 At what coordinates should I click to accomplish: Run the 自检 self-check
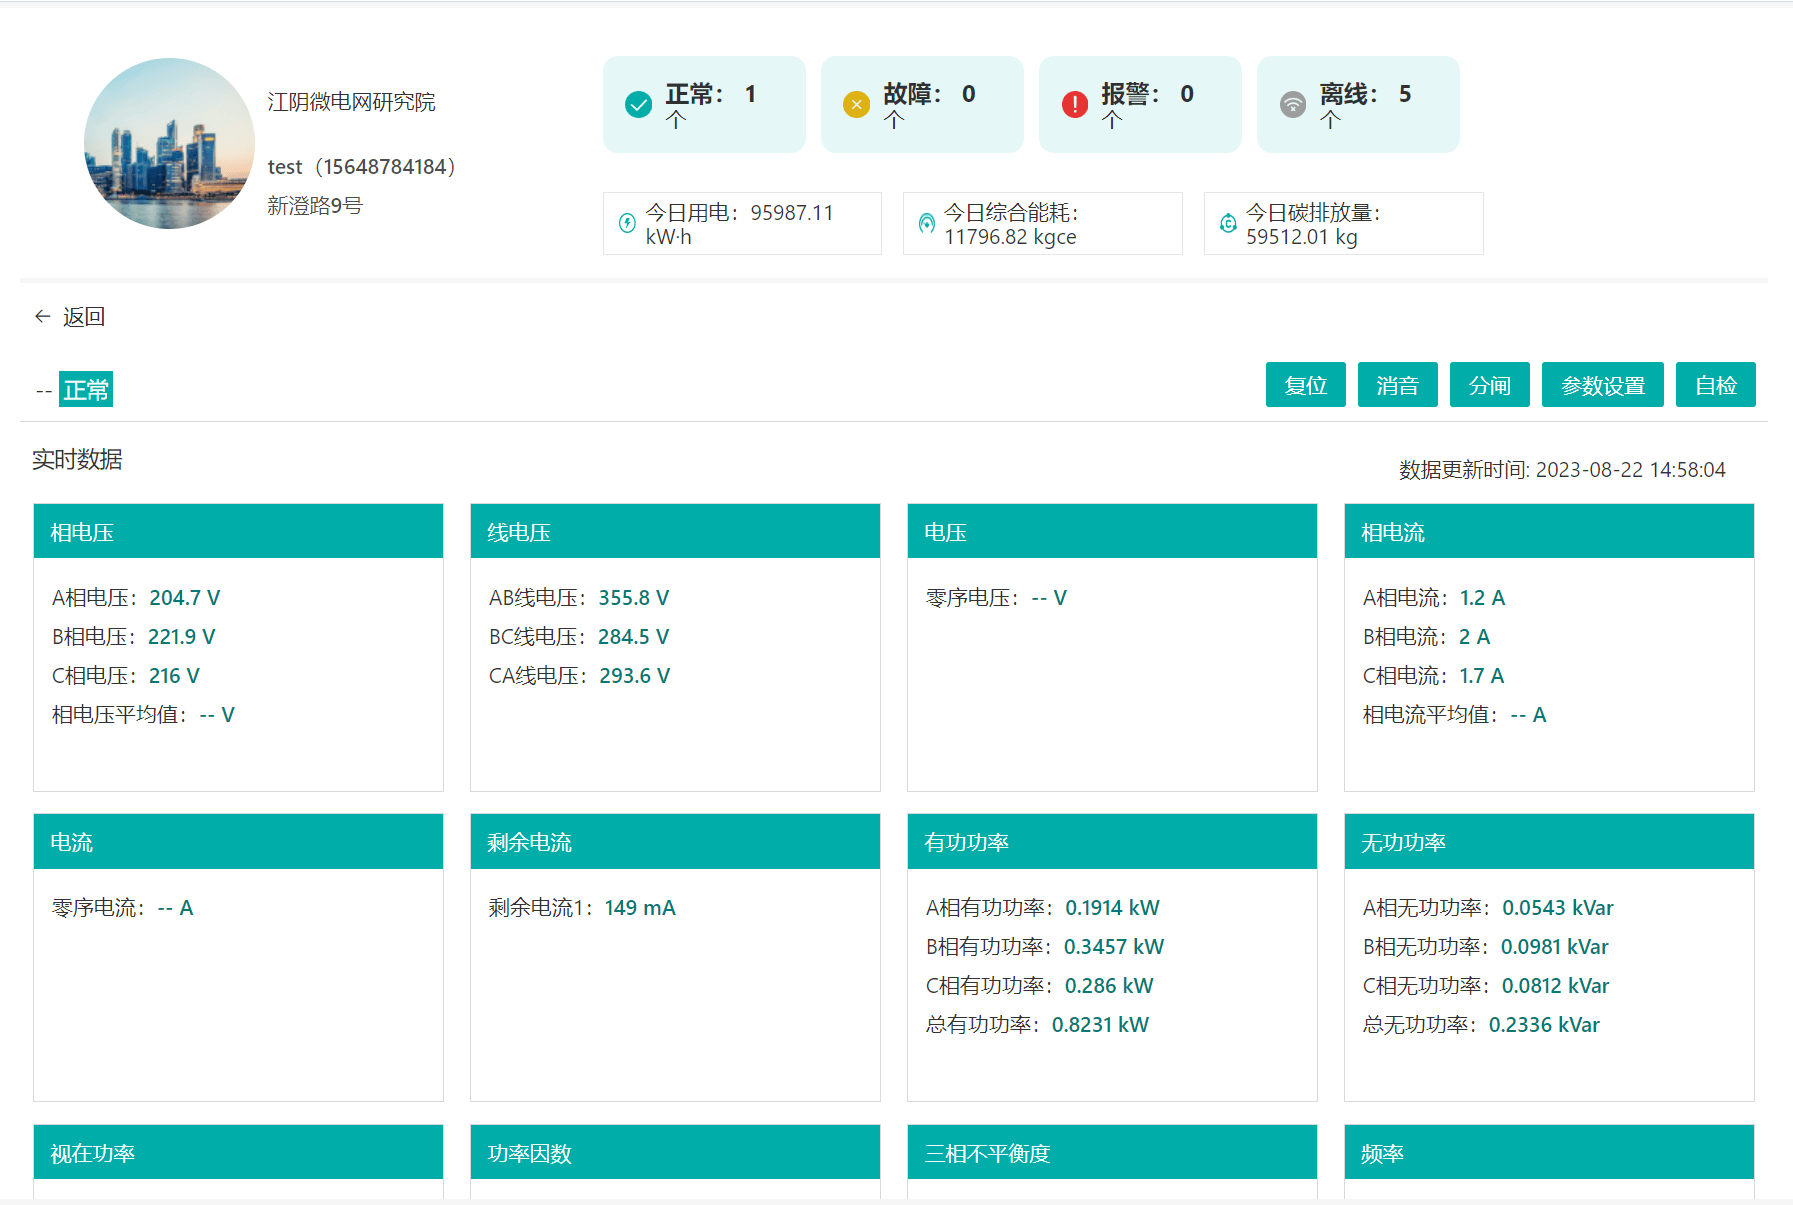pos(1715,385)
